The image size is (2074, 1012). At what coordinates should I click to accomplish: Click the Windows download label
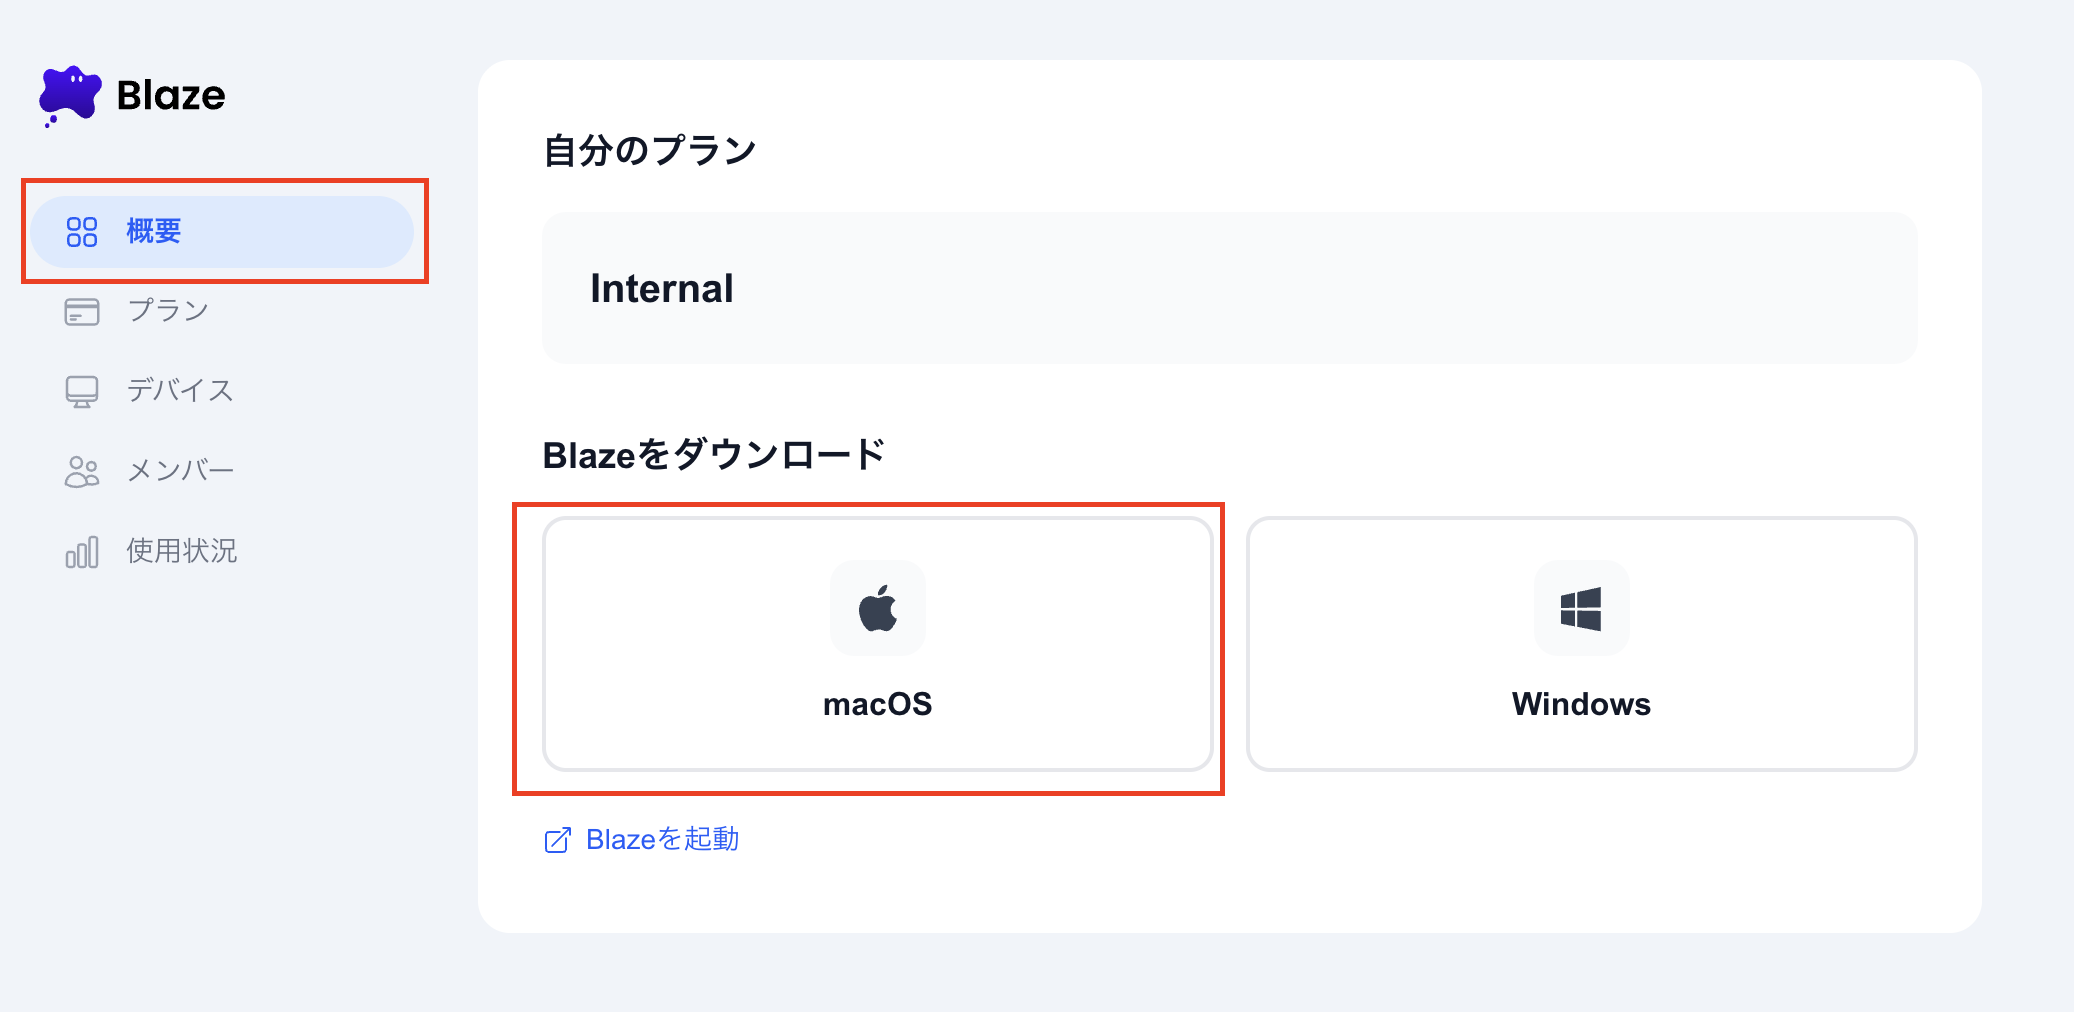[1581, 704]
